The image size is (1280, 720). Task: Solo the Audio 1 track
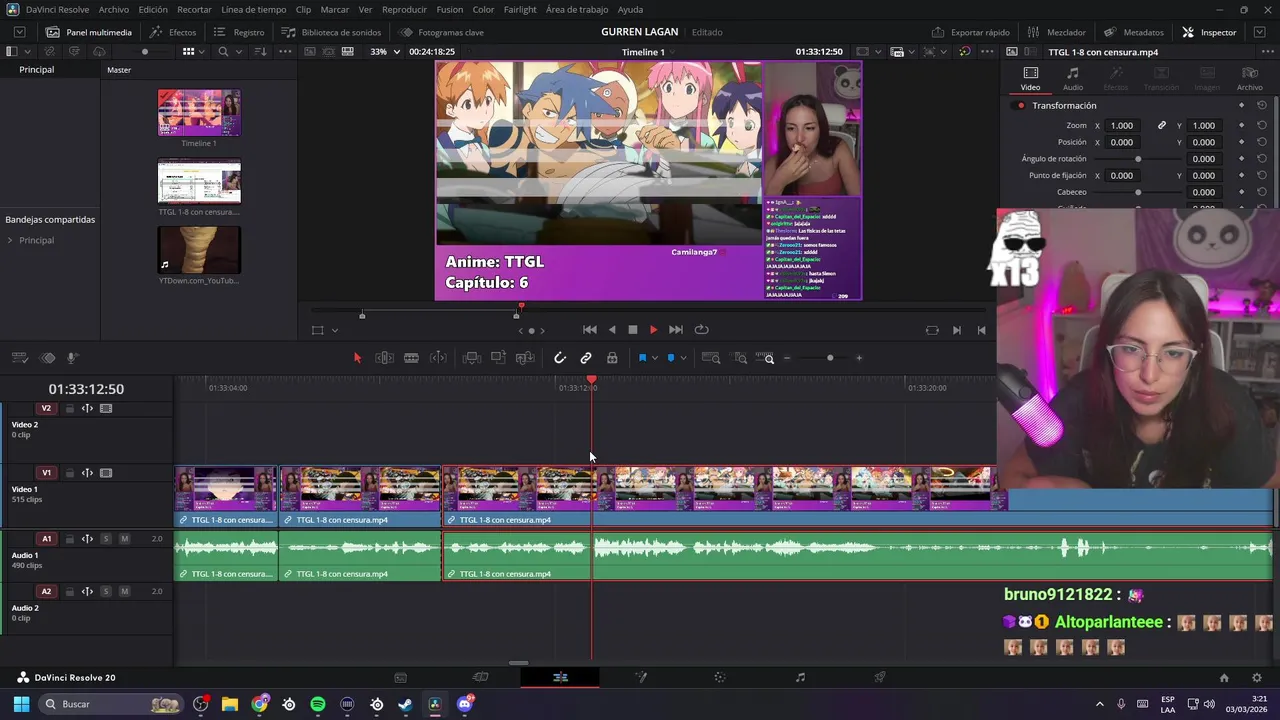pos(106,539)
